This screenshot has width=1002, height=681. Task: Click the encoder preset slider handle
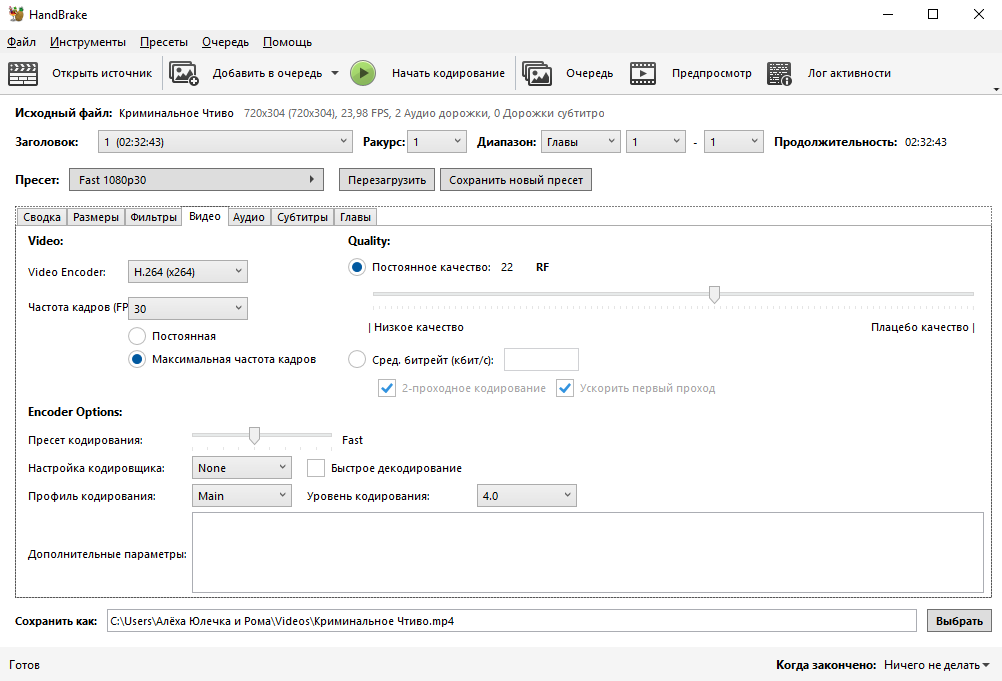point(254,436)
